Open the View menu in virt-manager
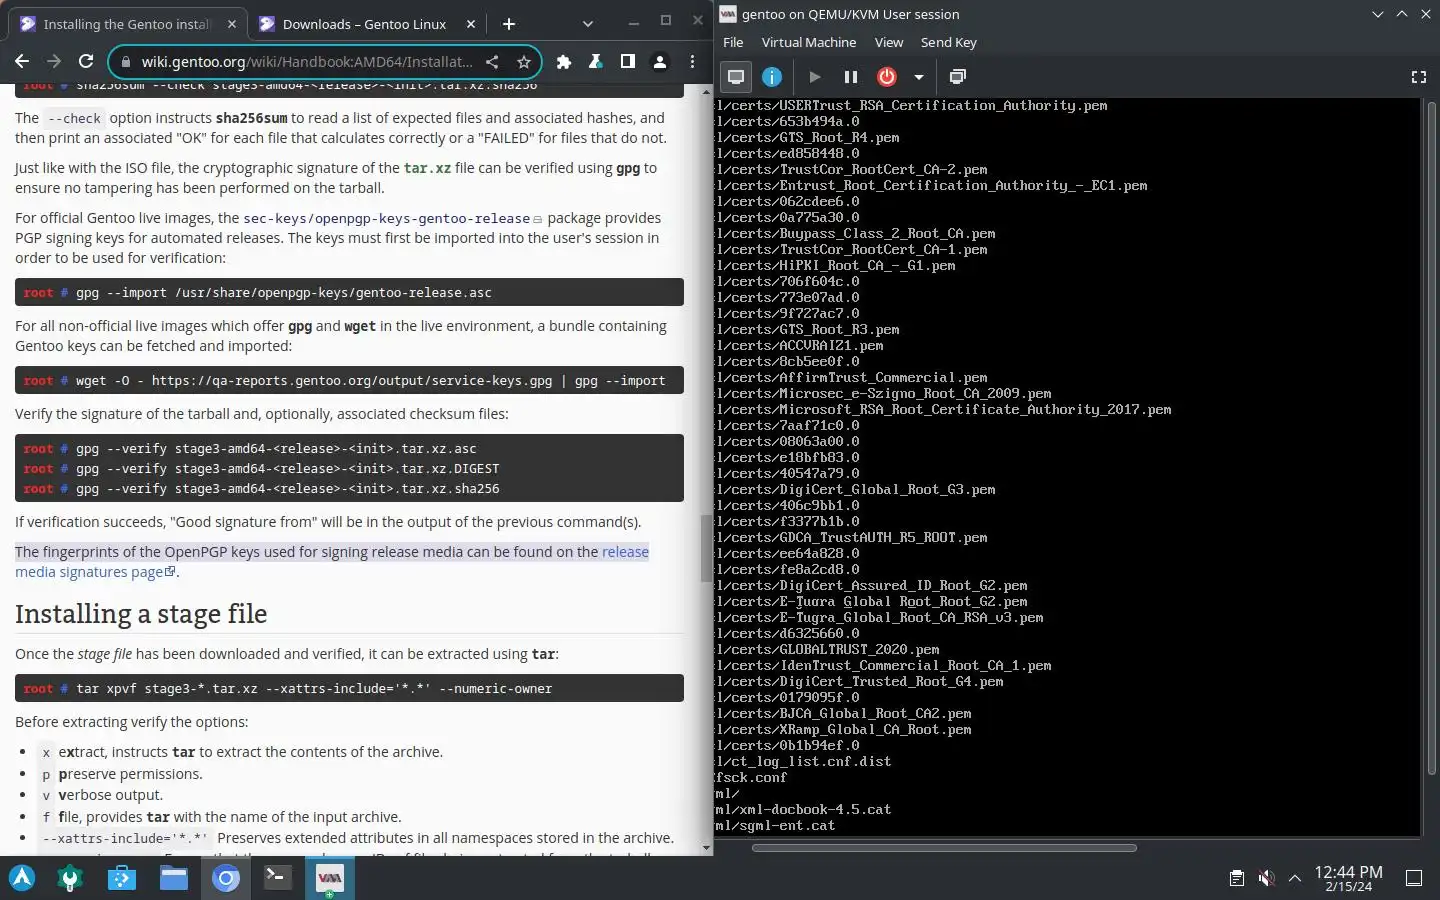The image size is (1440, 900). click(889, 42)
